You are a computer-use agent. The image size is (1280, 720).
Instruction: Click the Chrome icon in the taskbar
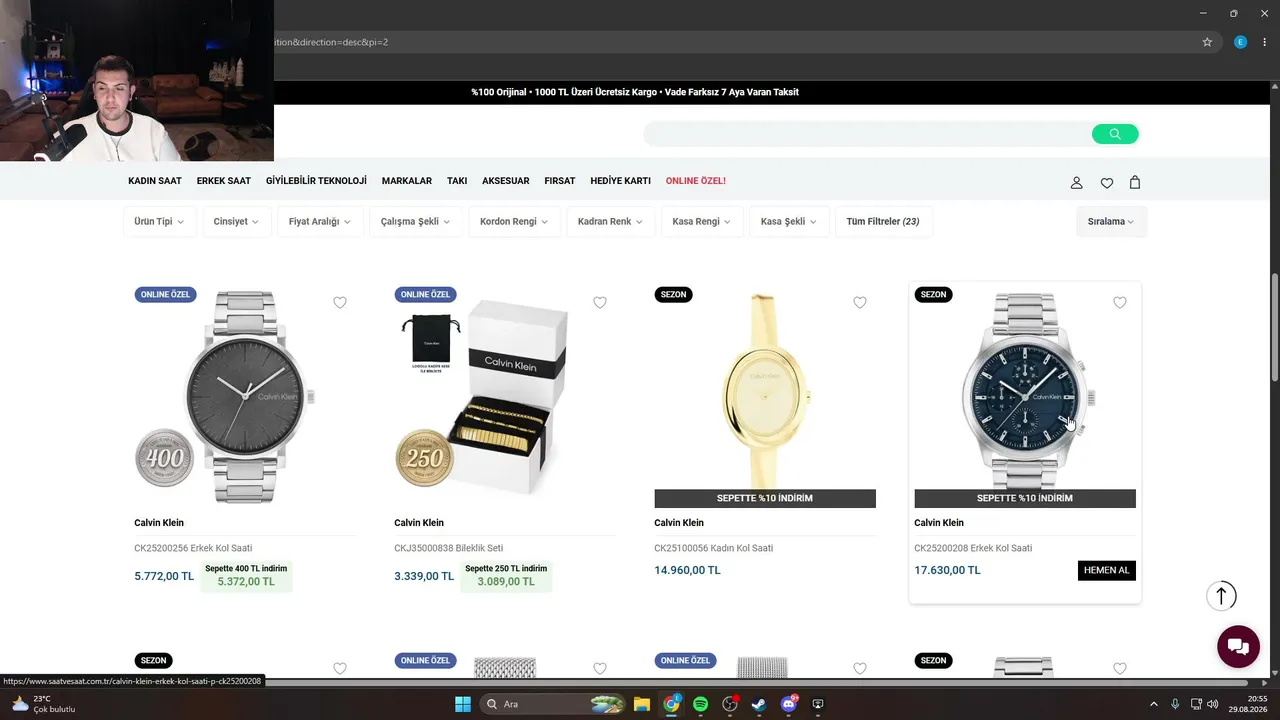(x=671, y=704)
